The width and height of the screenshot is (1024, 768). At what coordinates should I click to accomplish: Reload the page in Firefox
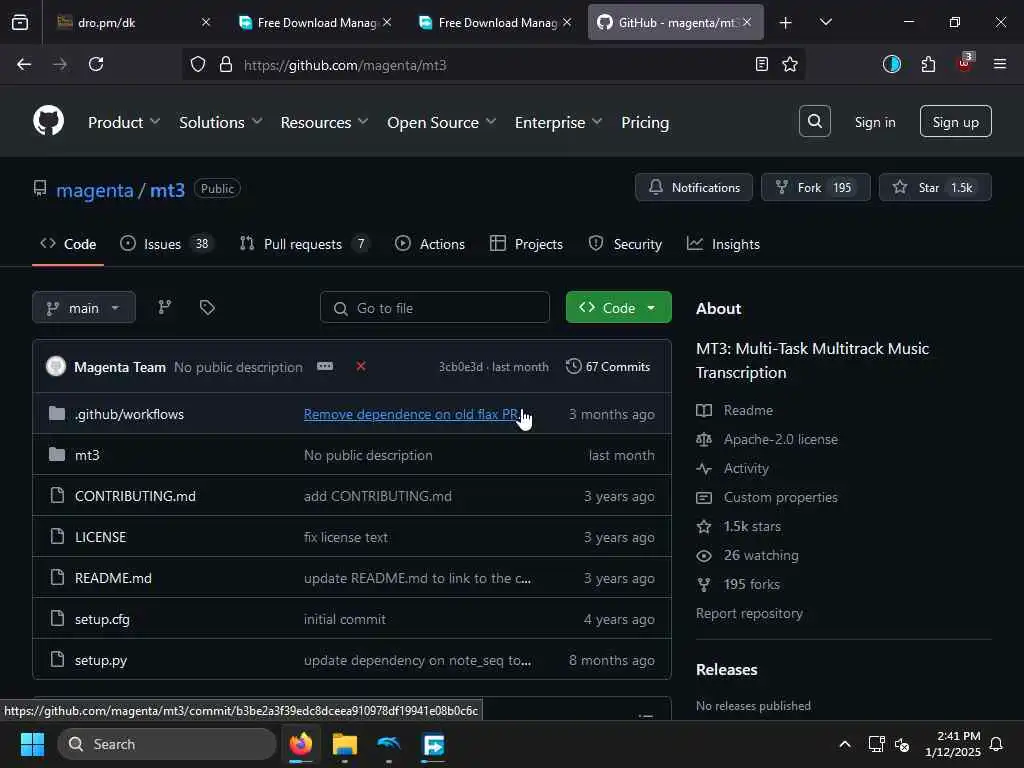pos(96,64)
